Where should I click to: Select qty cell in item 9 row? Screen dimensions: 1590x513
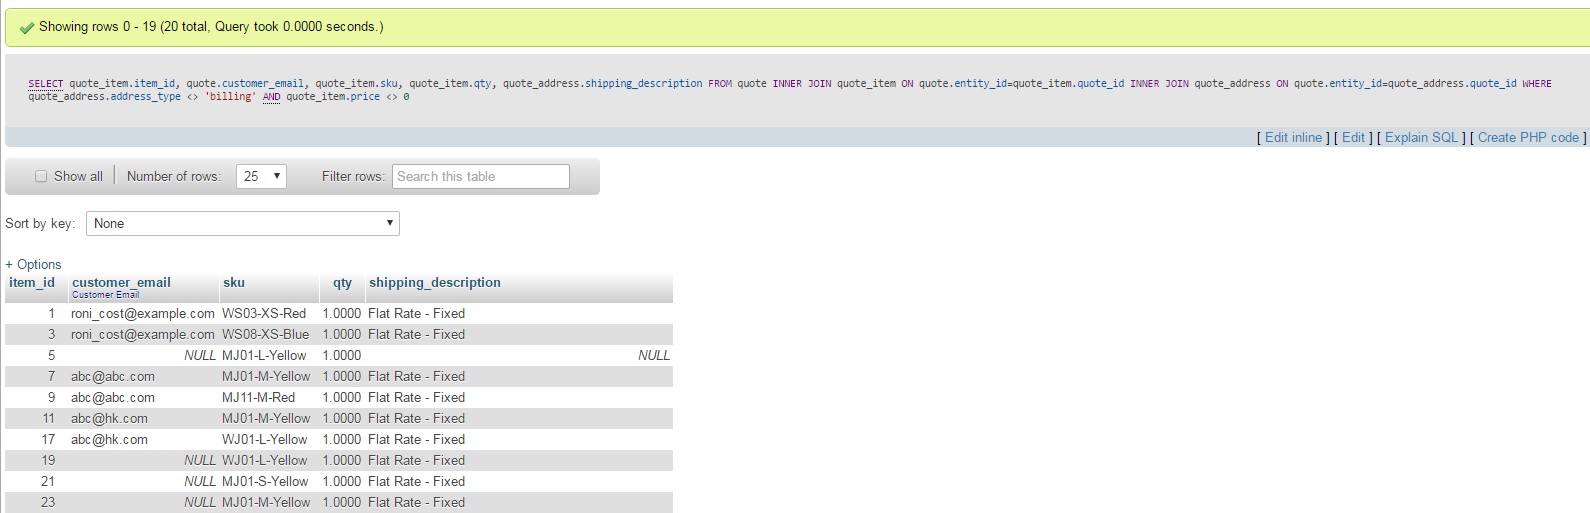[342, 398]
